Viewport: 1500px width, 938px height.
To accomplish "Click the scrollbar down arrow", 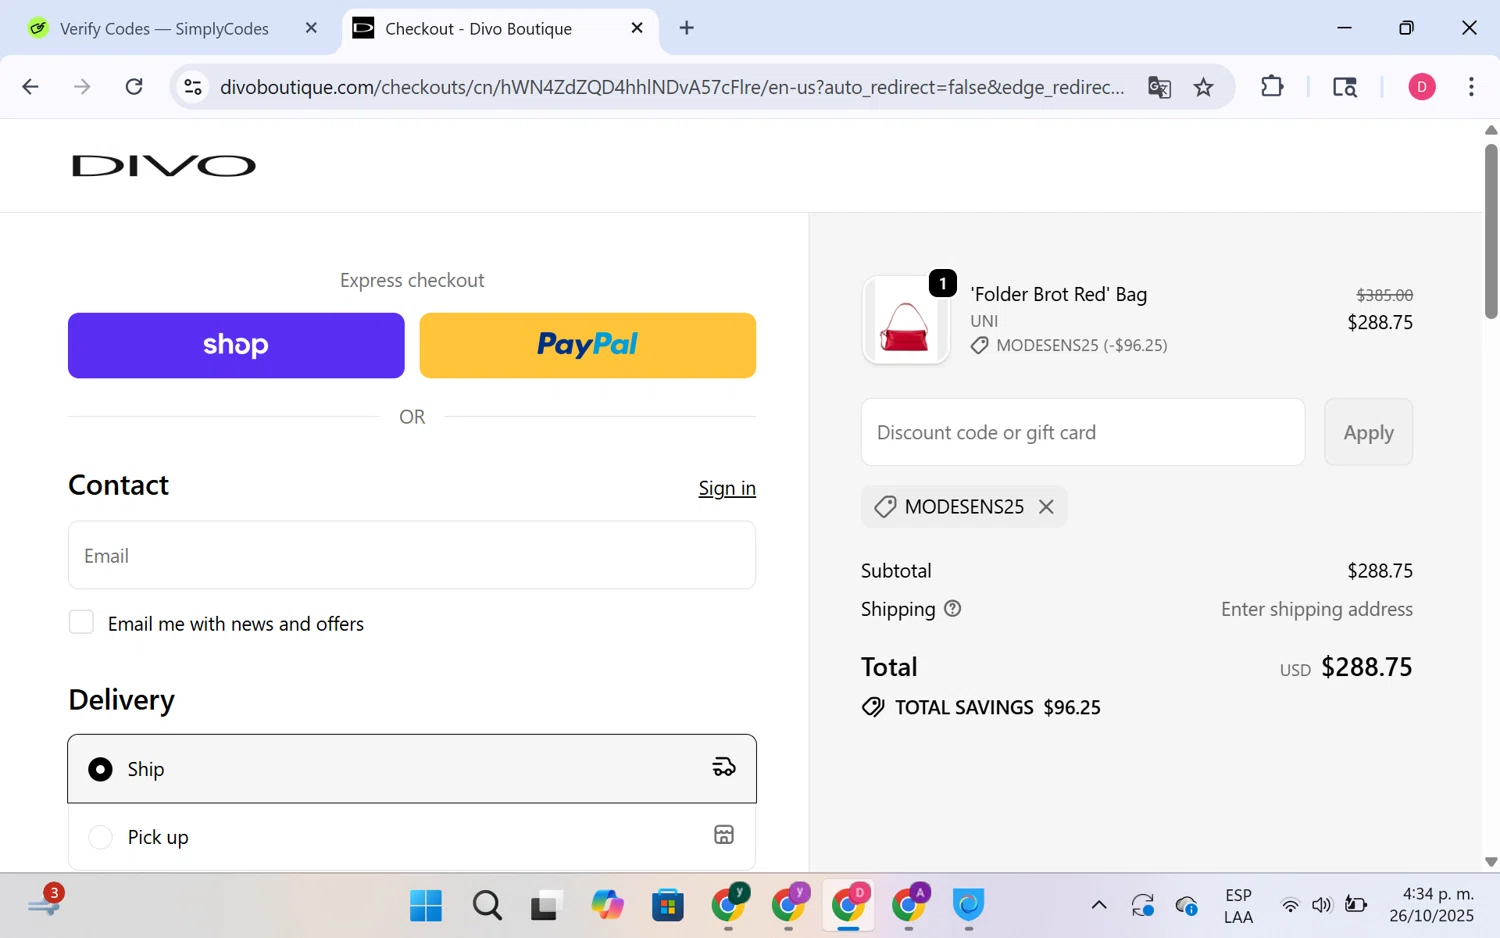I will click(1491, 861).
